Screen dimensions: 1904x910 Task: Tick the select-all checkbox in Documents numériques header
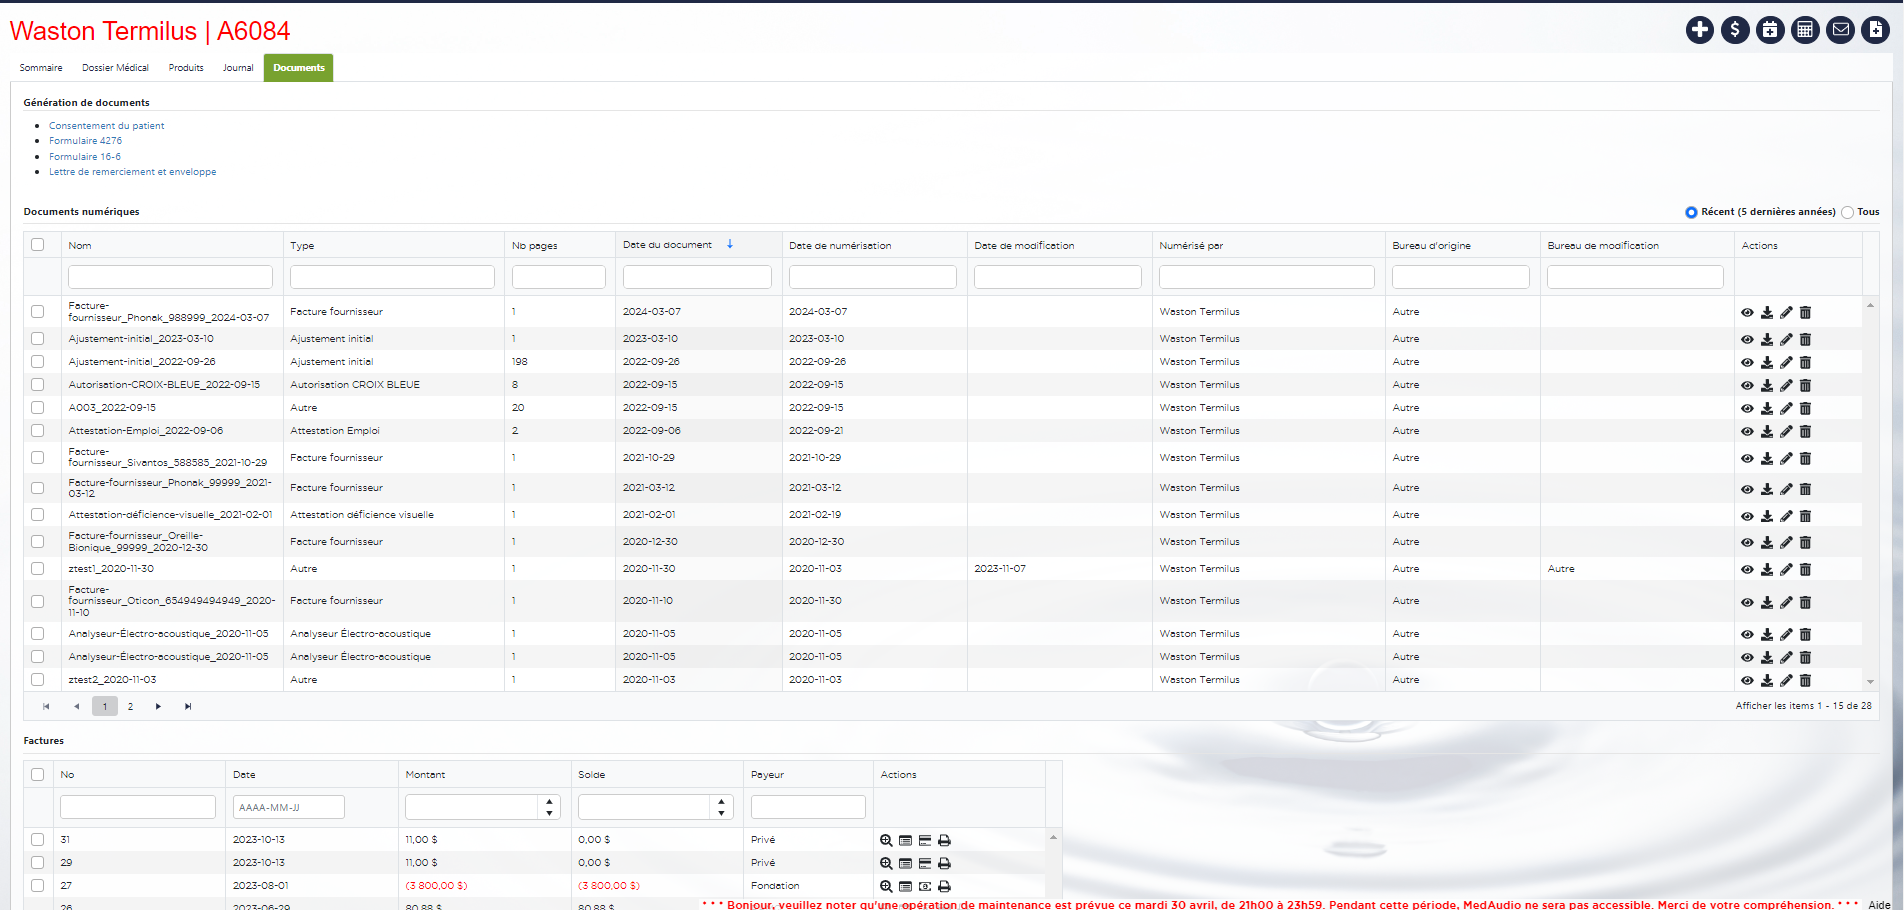[38, 245]
